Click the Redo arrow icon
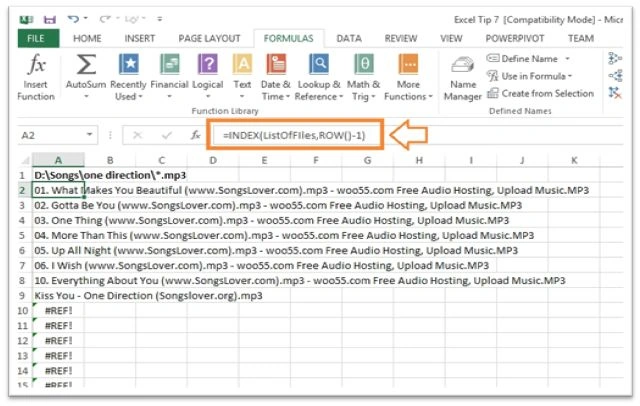This screenshot has height=406, width=640. pyautogui.click(x=105, y=19)
